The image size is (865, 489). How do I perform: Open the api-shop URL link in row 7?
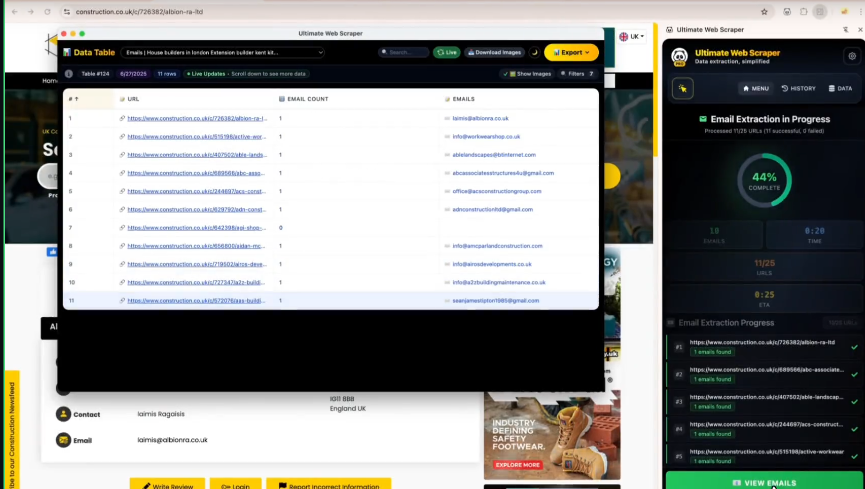[x=196, y=227]
